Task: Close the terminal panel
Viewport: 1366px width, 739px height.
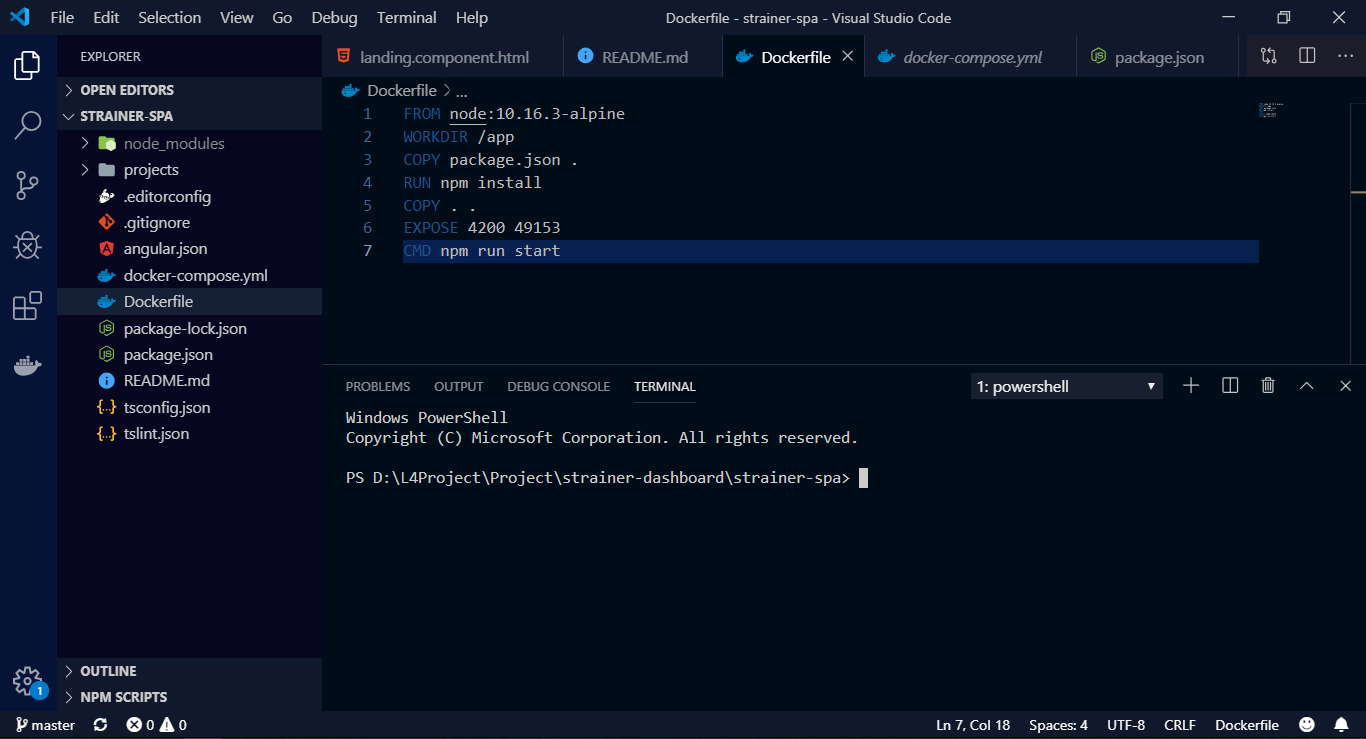Action: [1345, 386]
